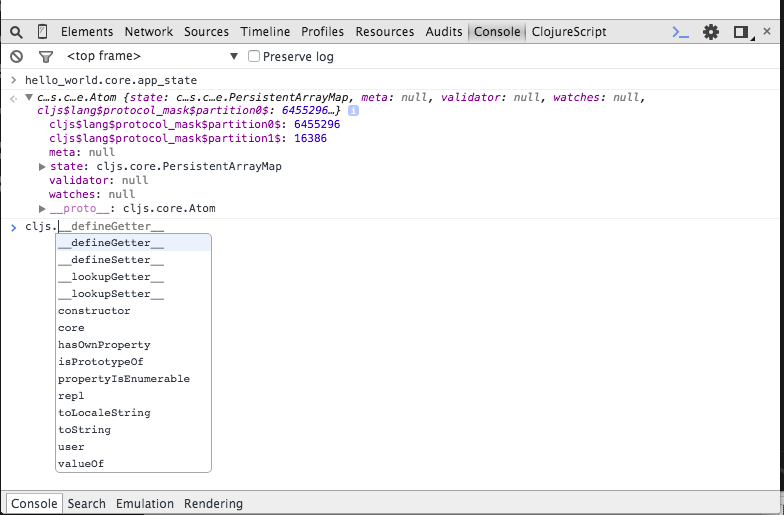784x515 pixels.
Task: Choose __defineGetter__ in the autocomplete list
Action: point(134,243)
